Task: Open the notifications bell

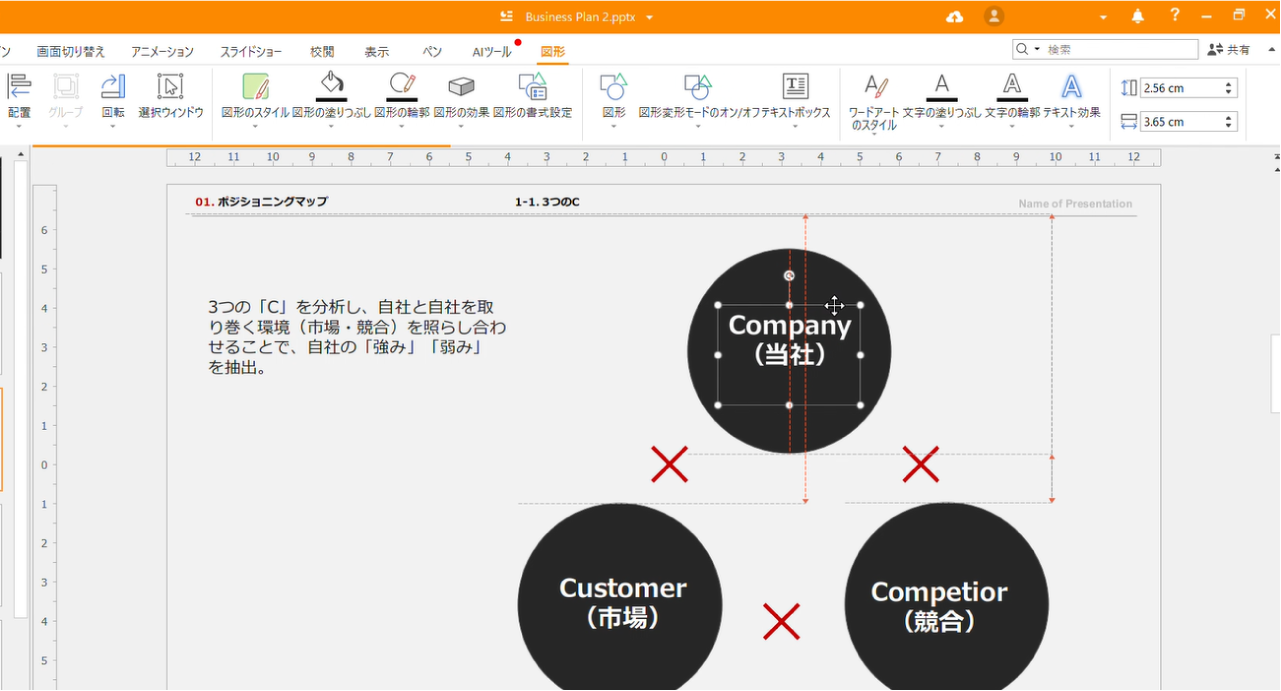Action: click(1138, 17)
